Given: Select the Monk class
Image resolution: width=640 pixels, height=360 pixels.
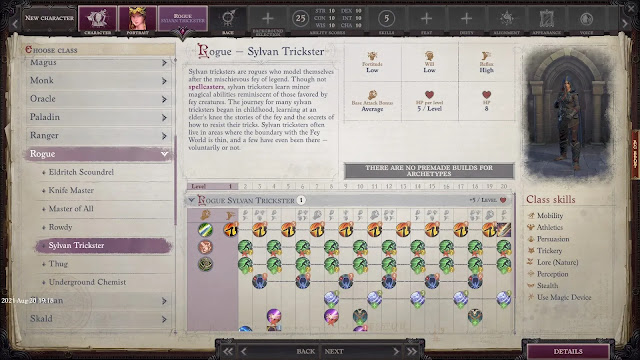Looking at the screenshot, I should pyautogui.click(x=98, y=80).
